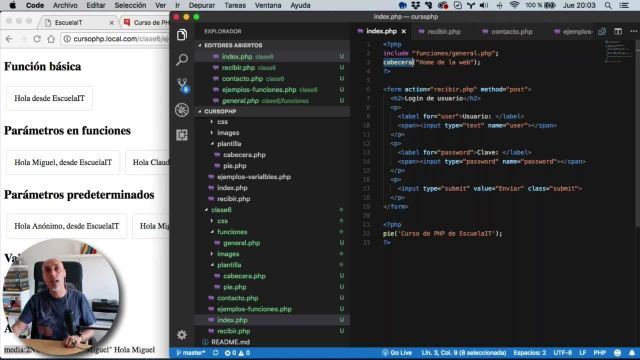
Task: Open the Depurar menu
Action: 202,5
